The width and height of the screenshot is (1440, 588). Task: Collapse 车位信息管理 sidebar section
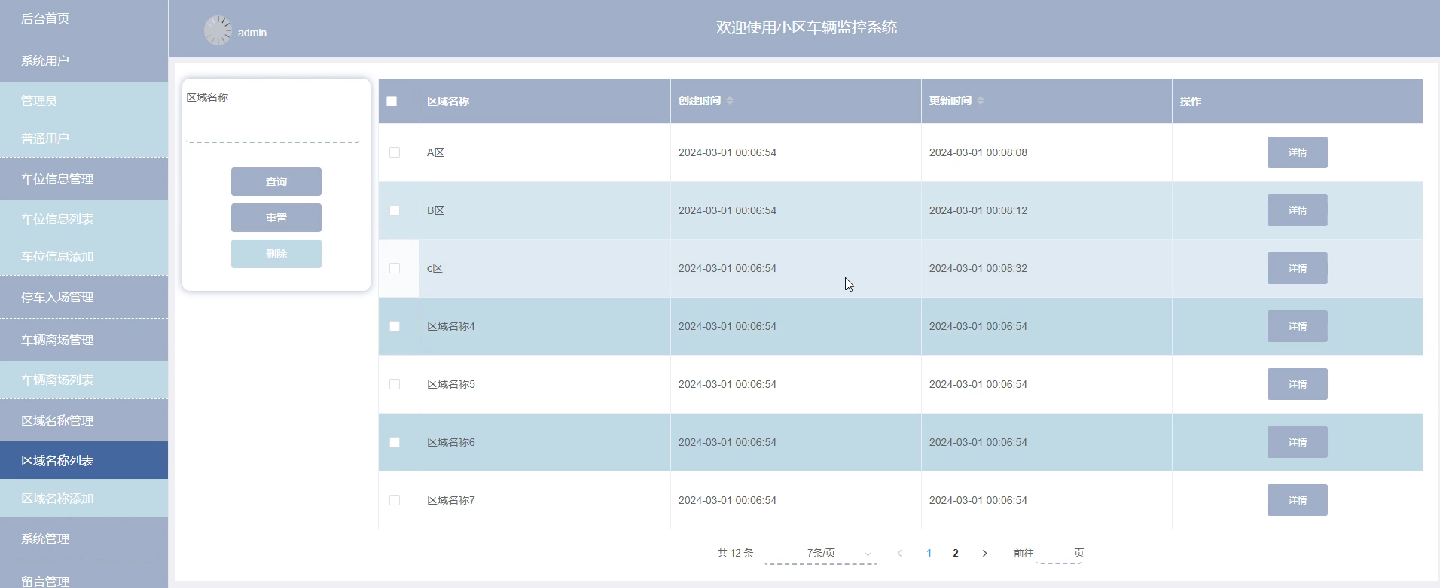coord(84,179)
